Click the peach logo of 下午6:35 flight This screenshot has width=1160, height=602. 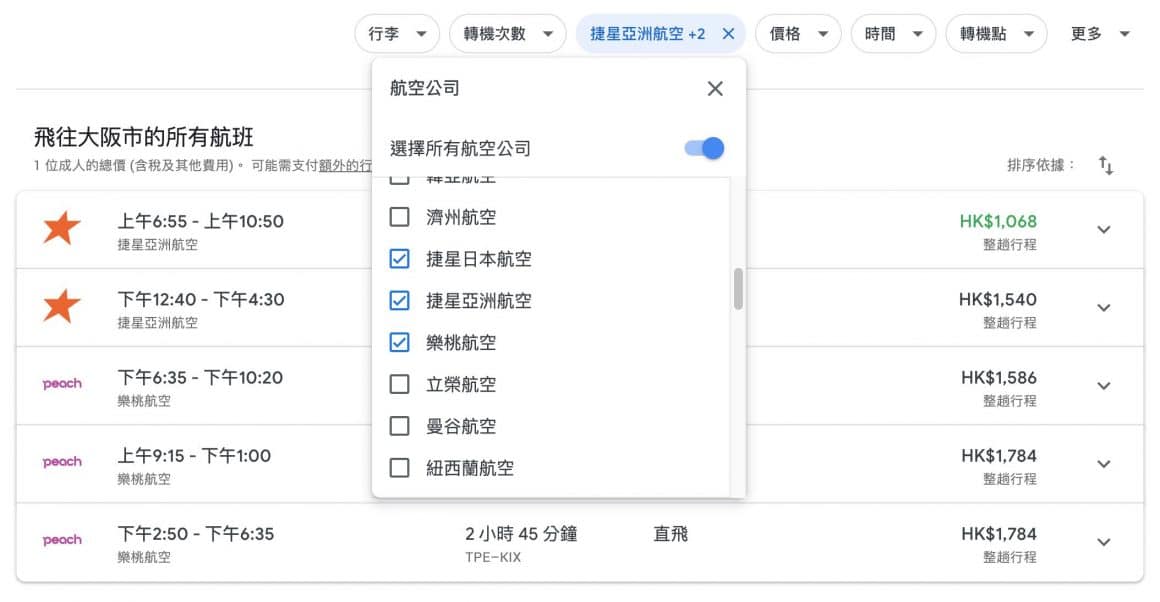[62, 384]
